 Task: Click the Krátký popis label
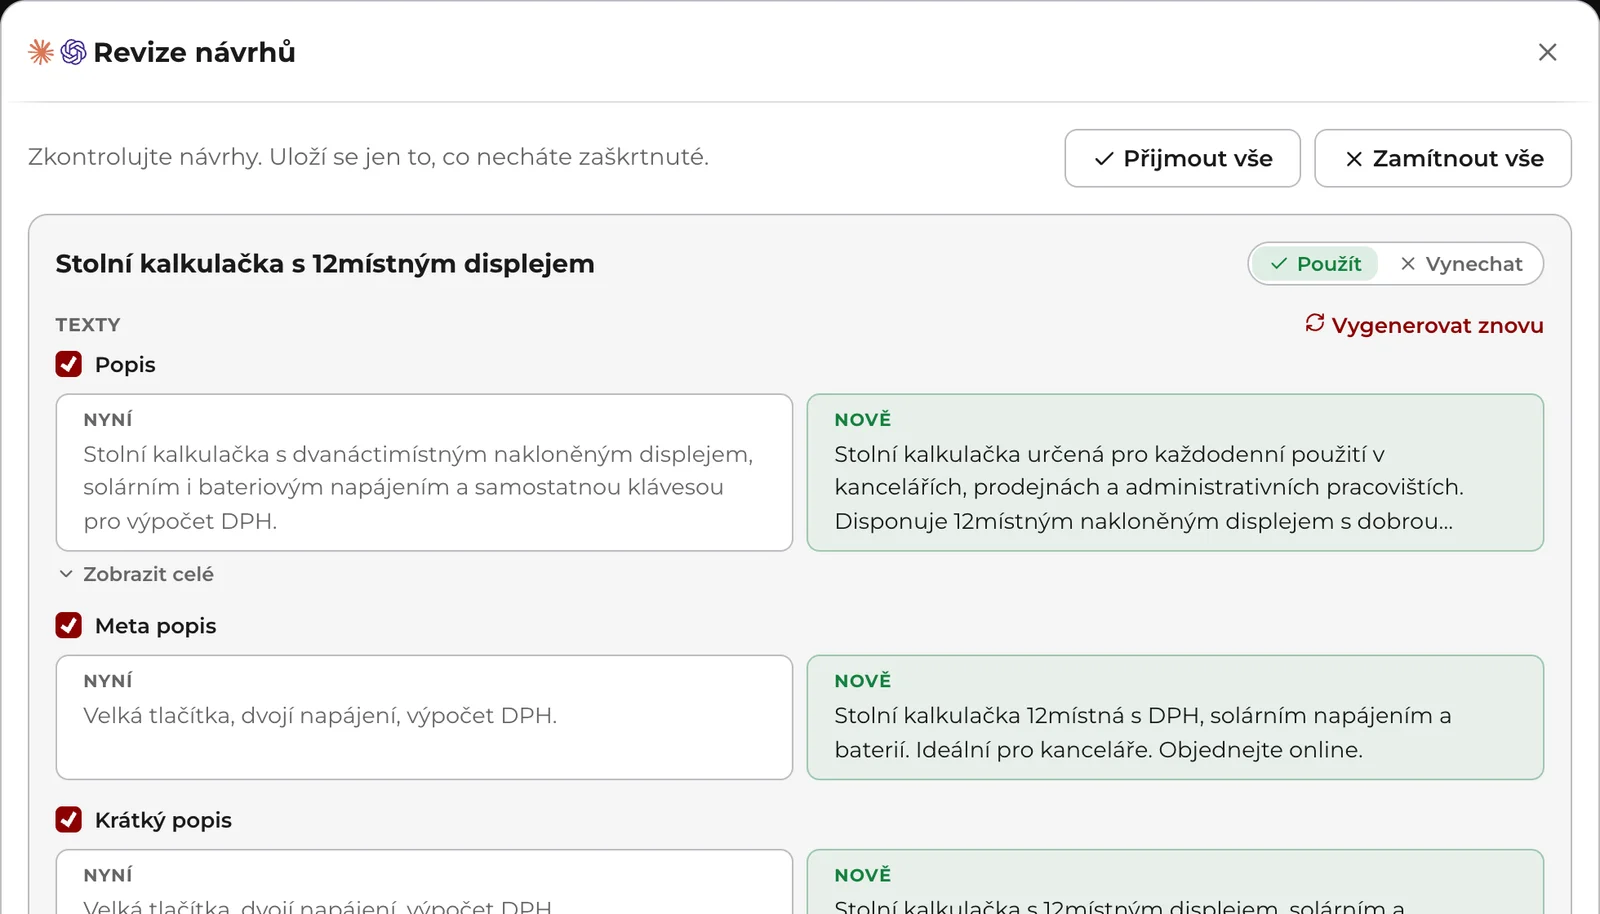pos(163,820)
